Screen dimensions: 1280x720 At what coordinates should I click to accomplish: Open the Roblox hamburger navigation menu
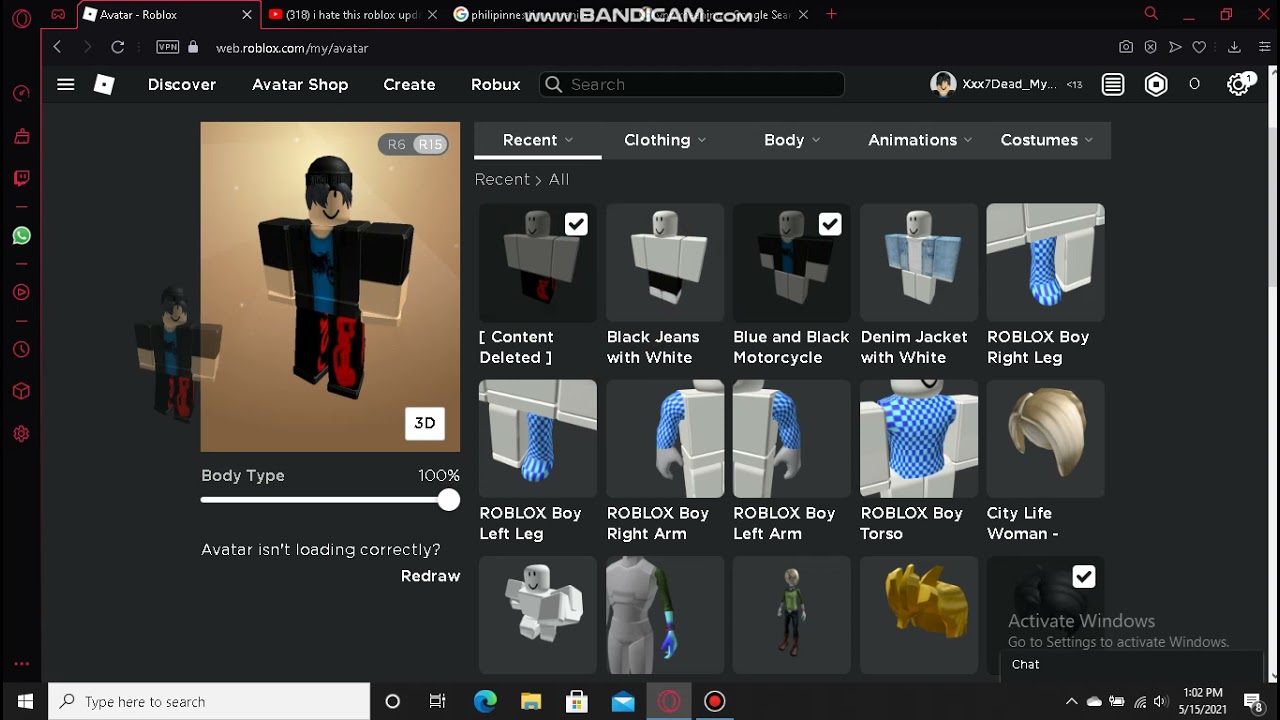(66, 85)
